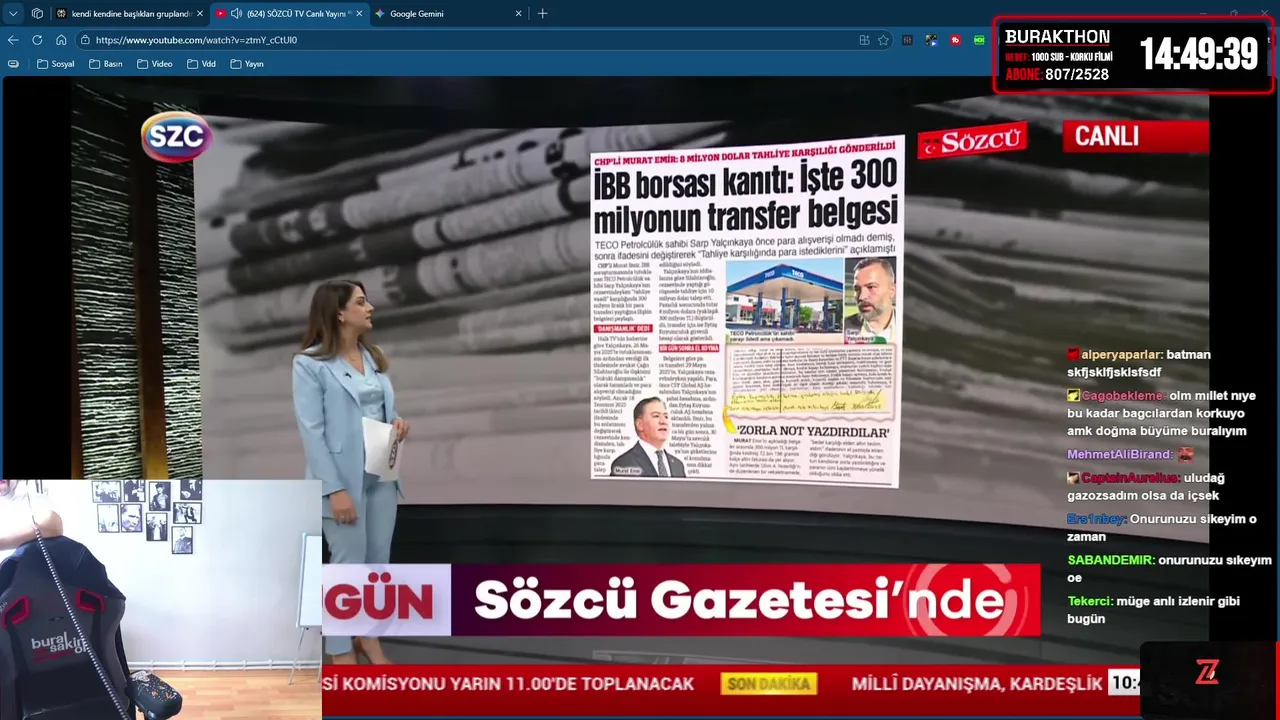Click the 'İBB borsası kanıtı' headline
Viewport: 1280px width, 720px height.
tap(746, 198)
